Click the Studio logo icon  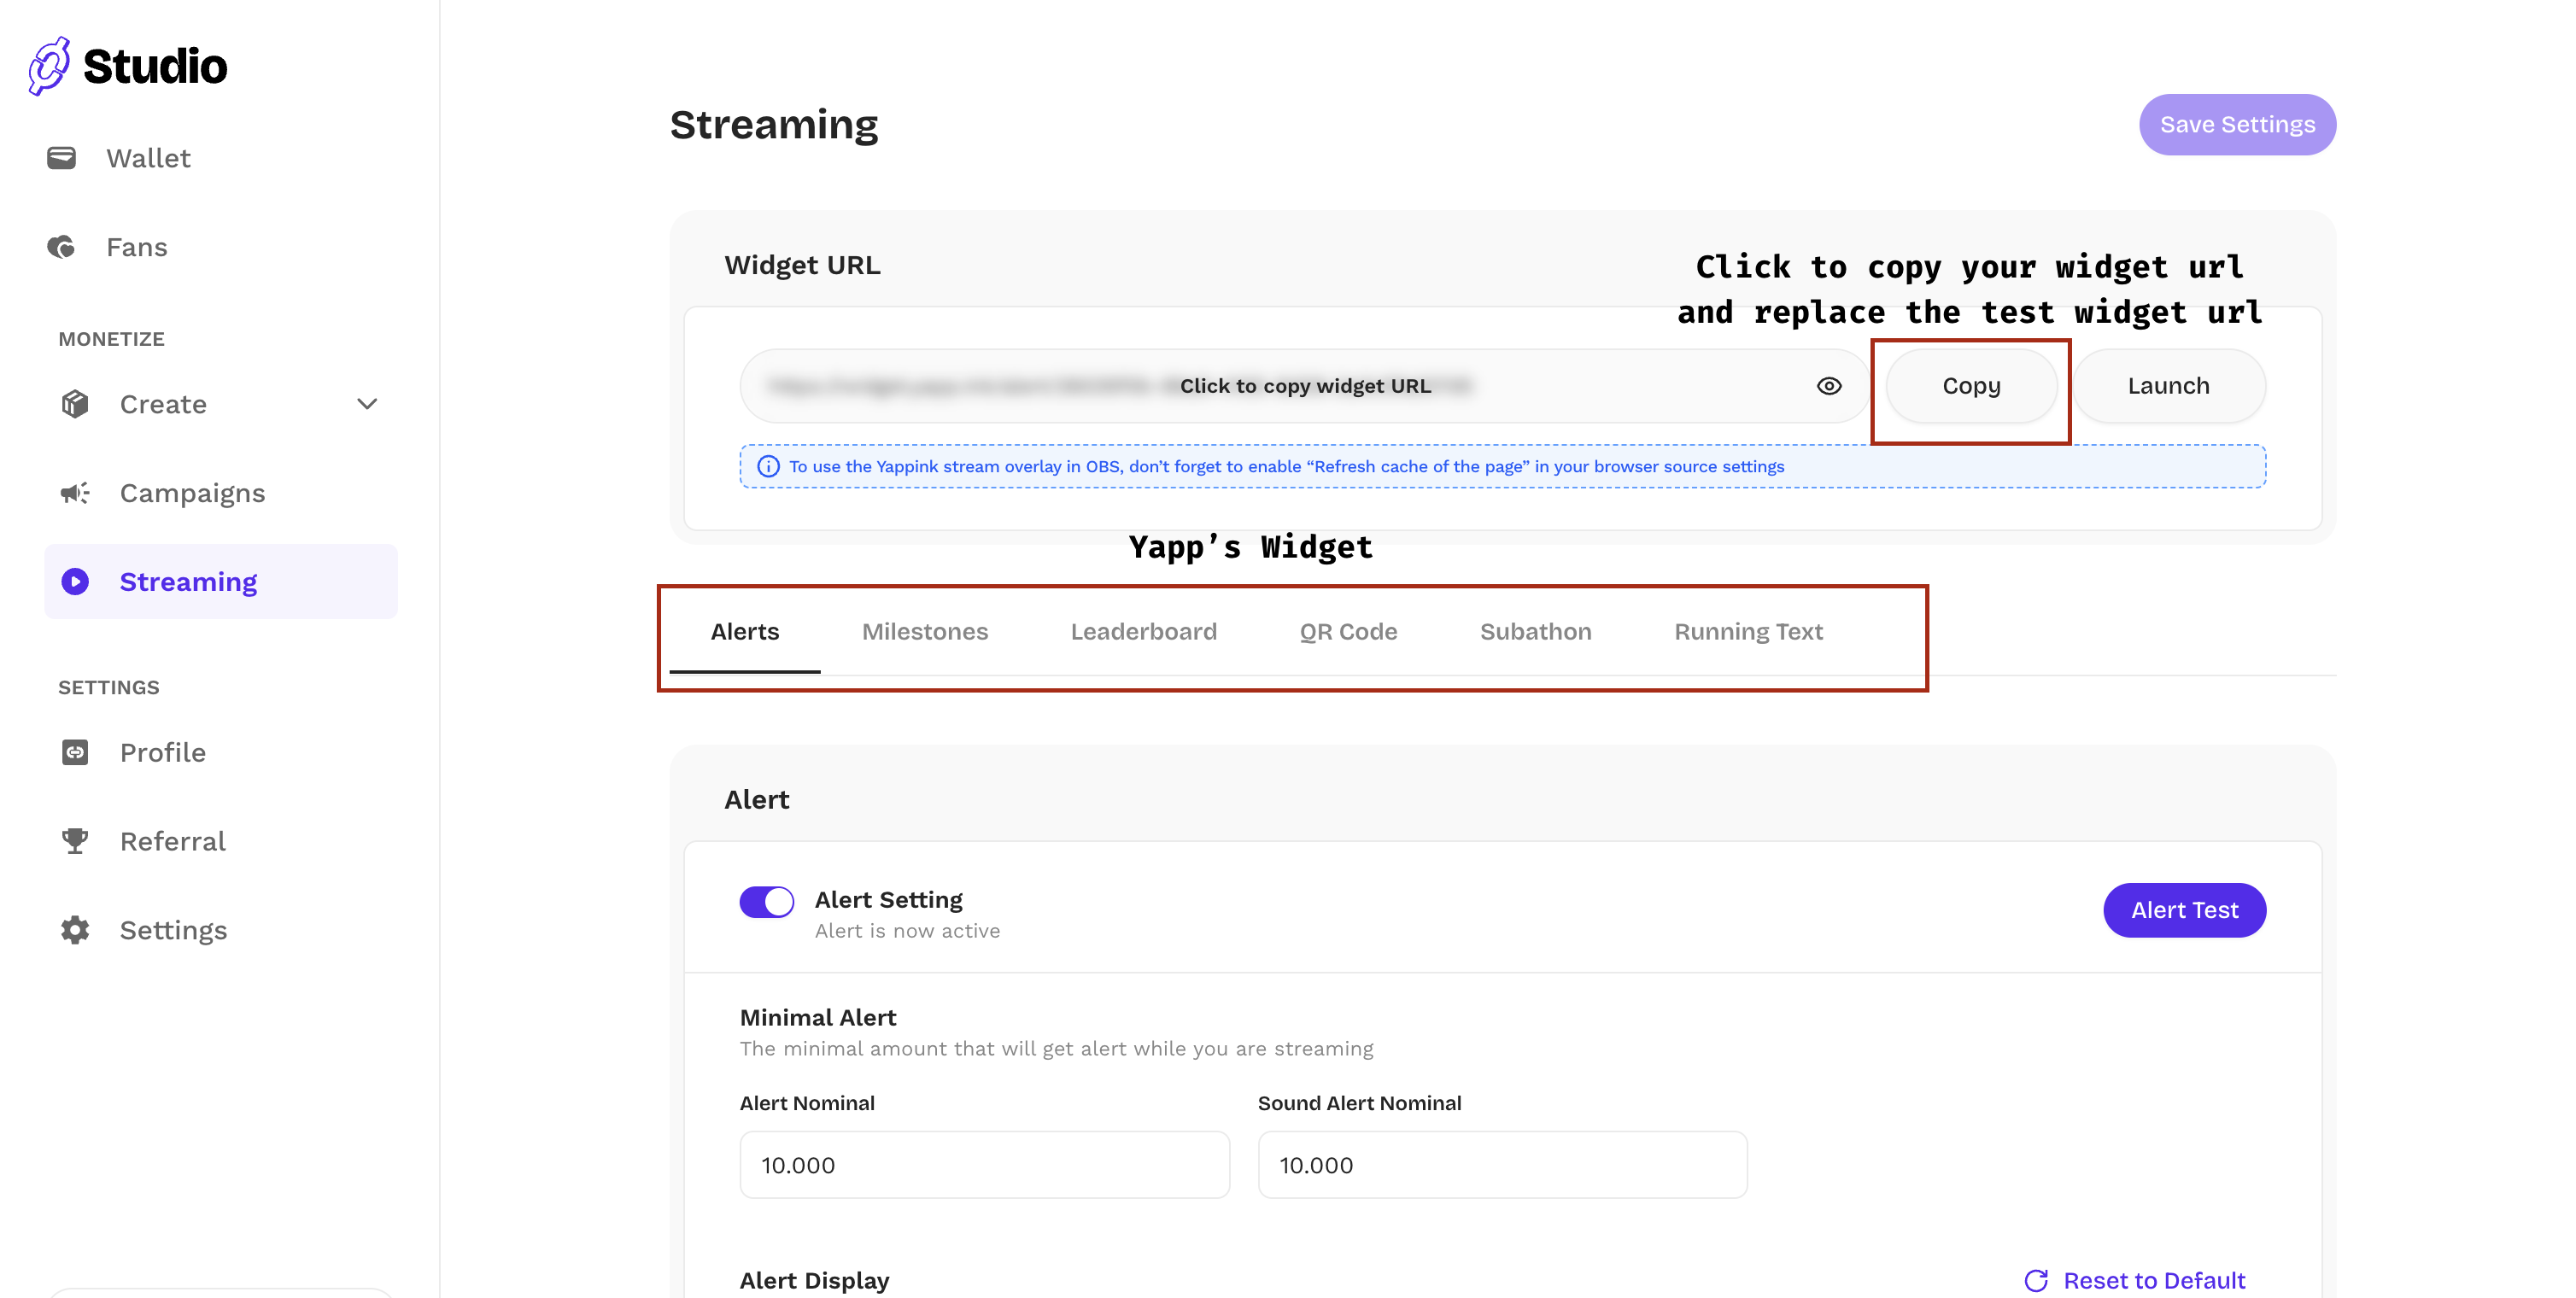pyautogui.click(x=49, y=66)
